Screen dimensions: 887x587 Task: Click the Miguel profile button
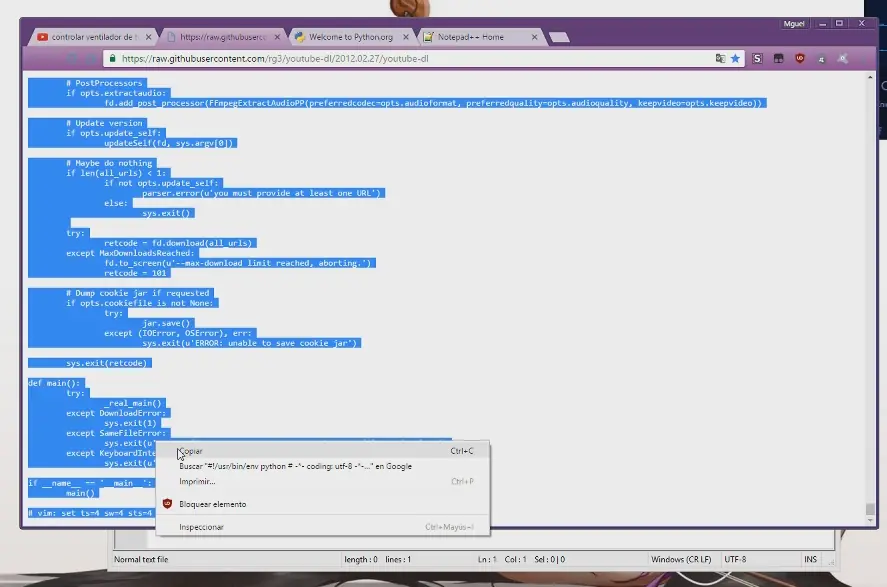coord(794,24)
